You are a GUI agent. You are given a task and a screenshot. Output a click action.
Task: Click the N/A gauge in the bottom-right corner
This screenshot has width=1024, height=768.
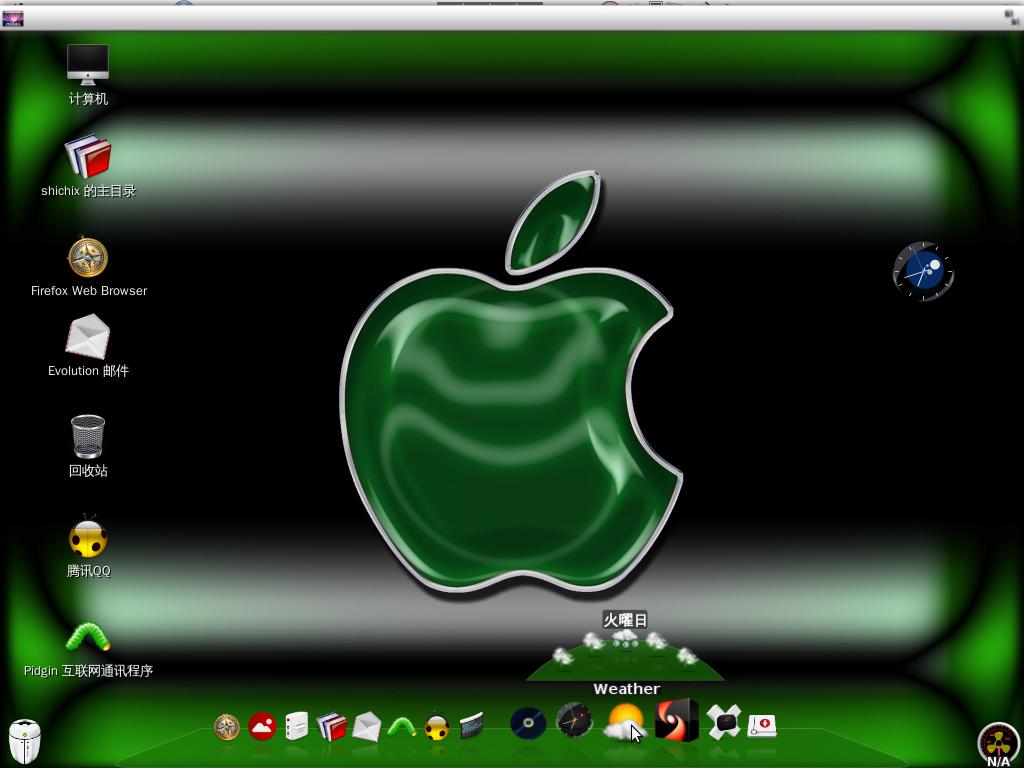coord(998,744)
